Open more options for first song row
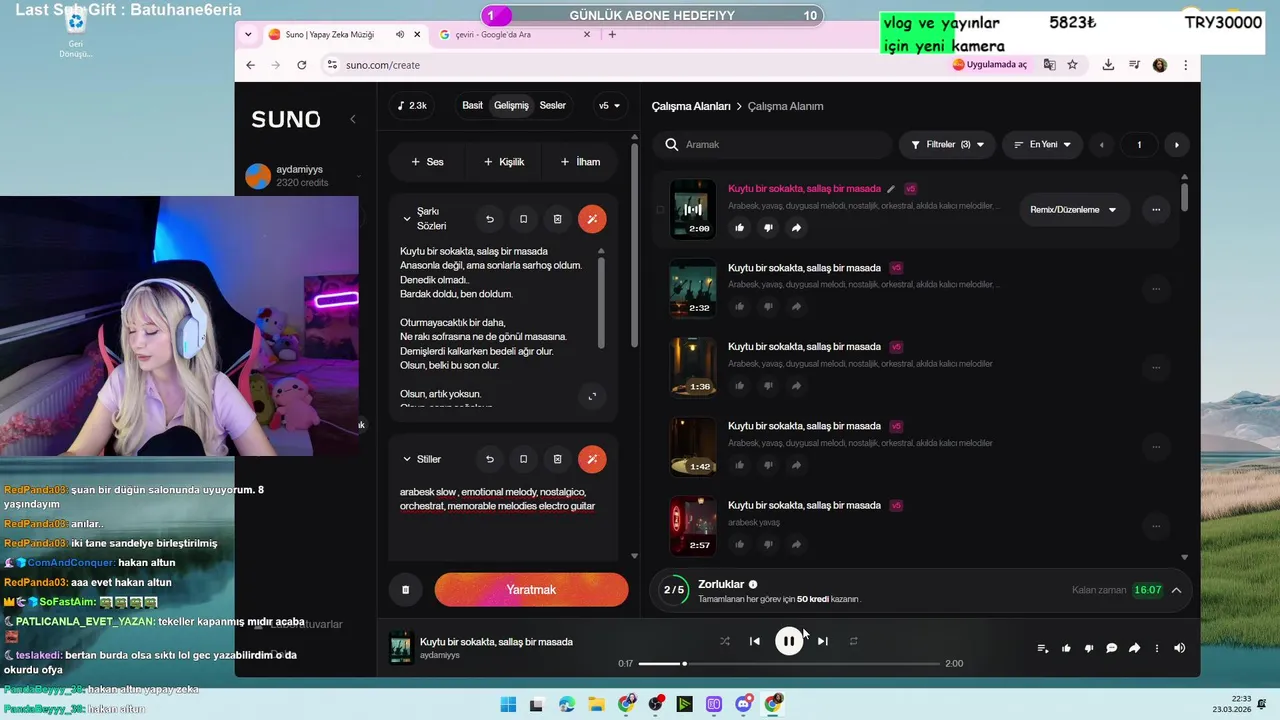1280x720 pixels. [x=1156, y=210]
